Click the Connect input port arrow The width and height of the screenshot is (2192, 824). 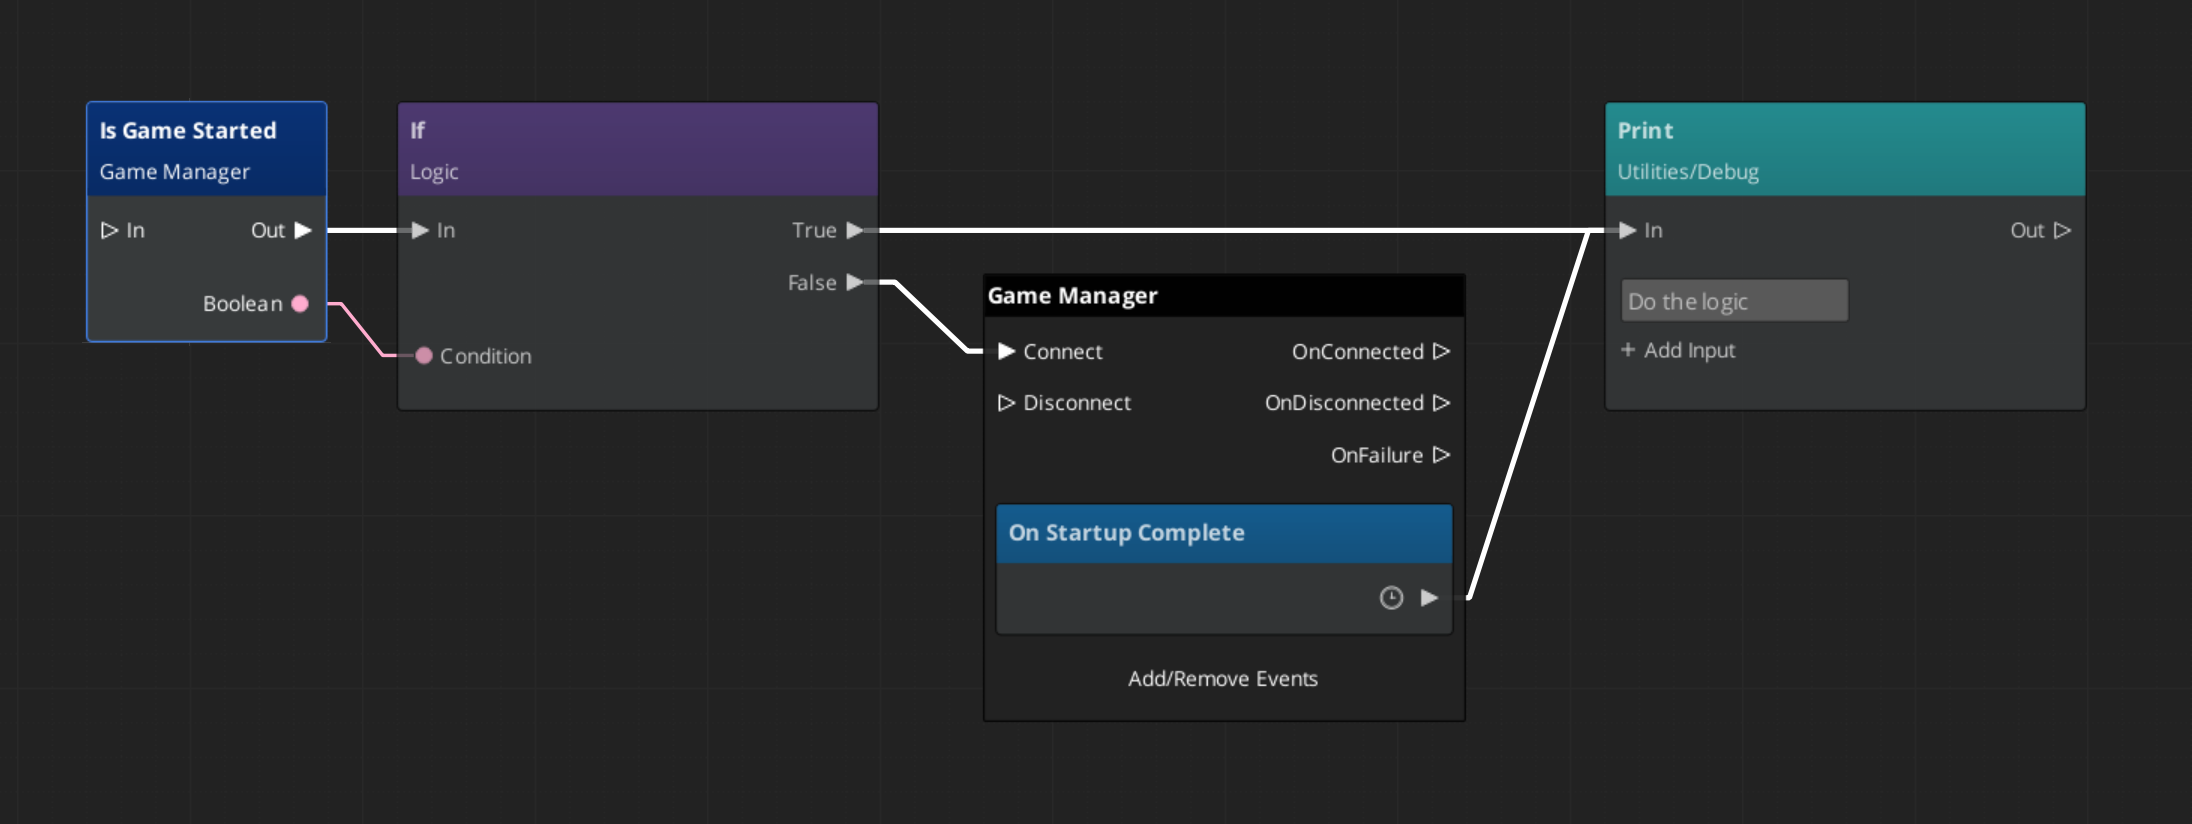pyautogui.click(x=1006, y=352)
